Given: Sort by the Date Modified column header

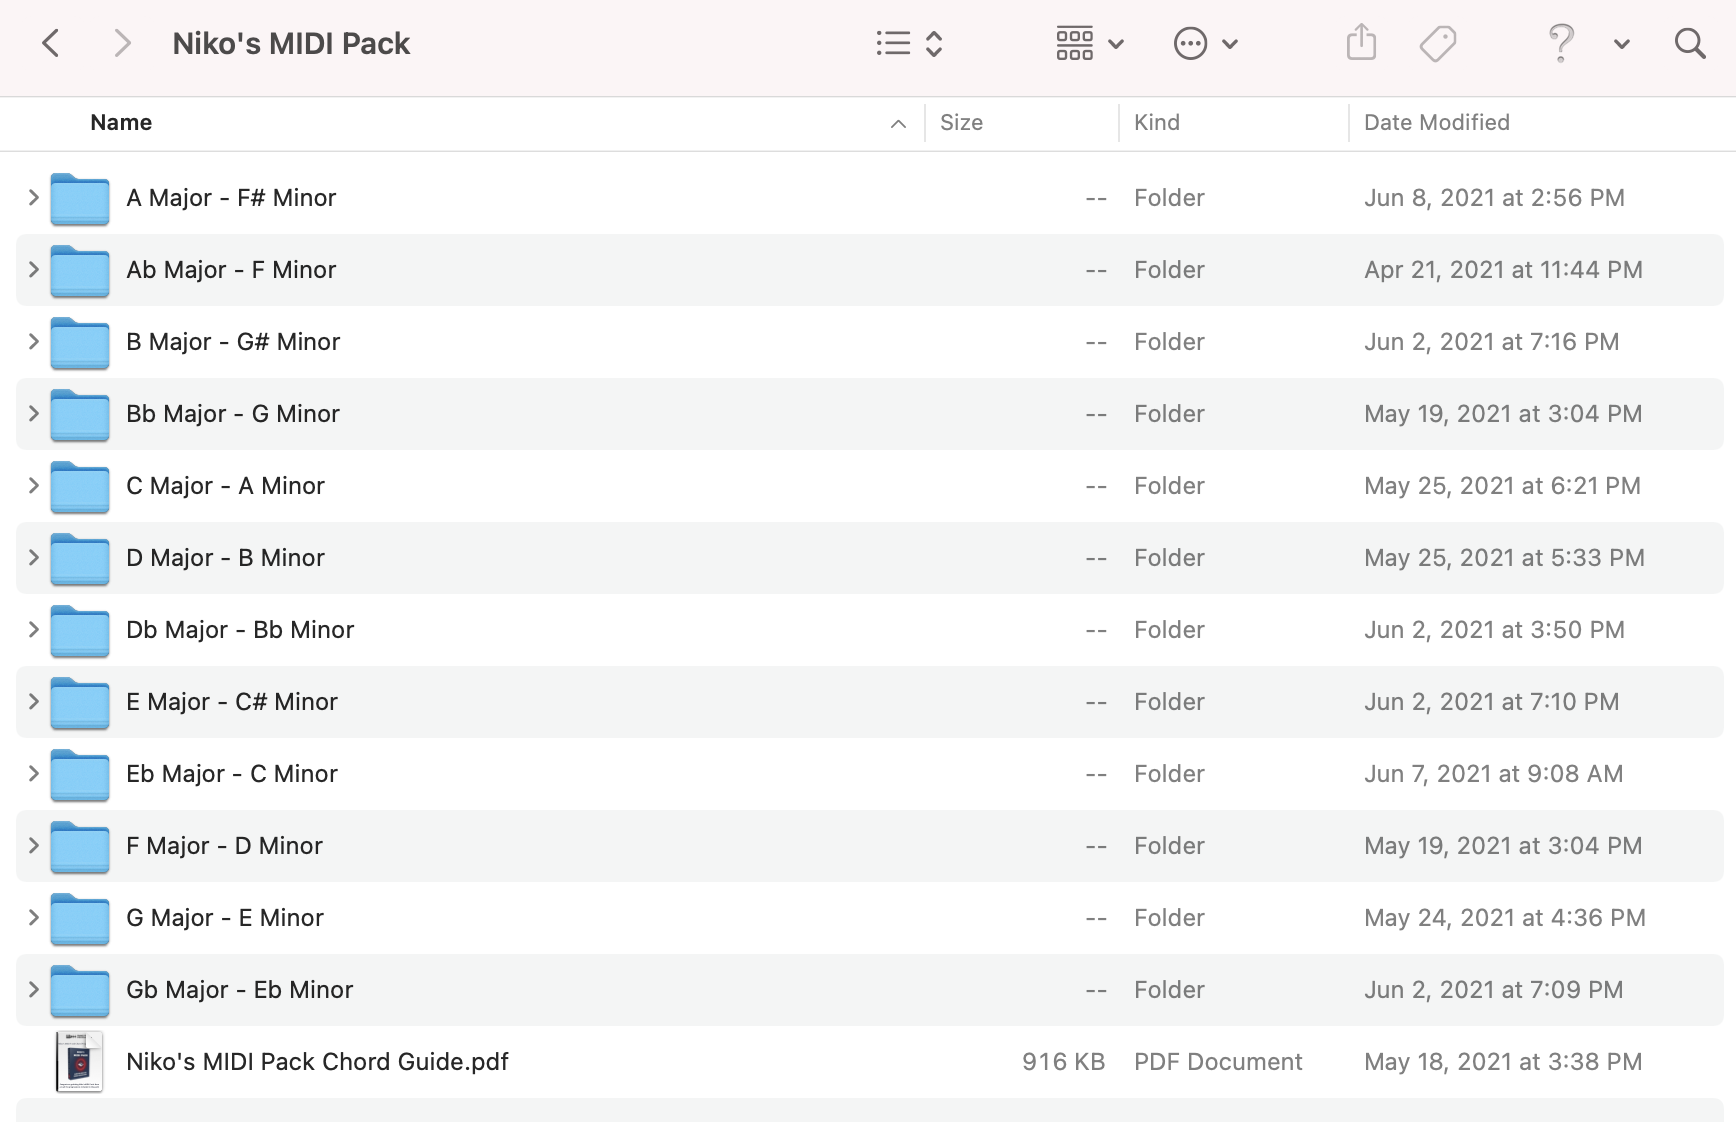Looking at the screenshot, I should [x=1437, y=123].
